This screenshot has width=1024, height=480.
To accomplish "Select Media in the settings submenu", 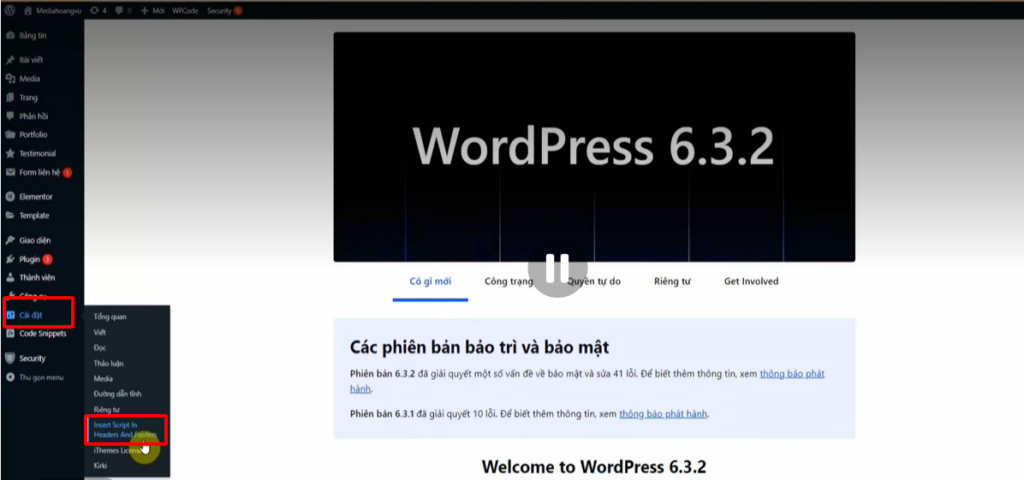I will click(x=103, y=379).
